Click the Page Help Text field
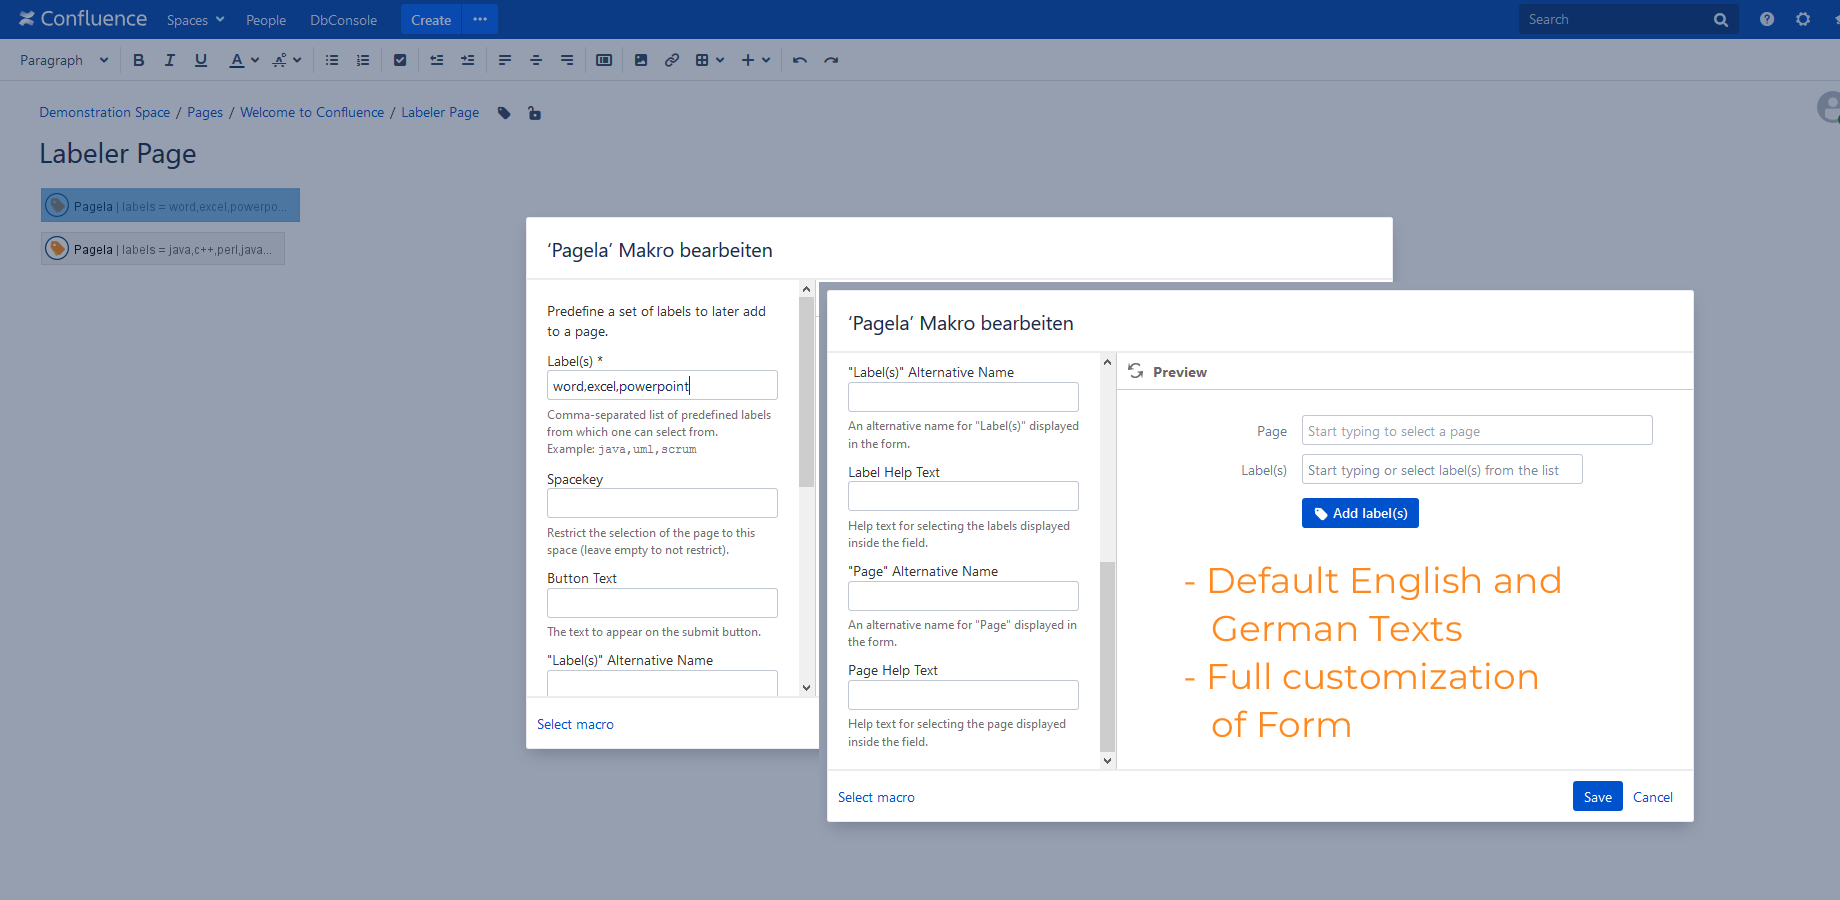This screenshot has width=1840, height=900. tap(963, 695)
